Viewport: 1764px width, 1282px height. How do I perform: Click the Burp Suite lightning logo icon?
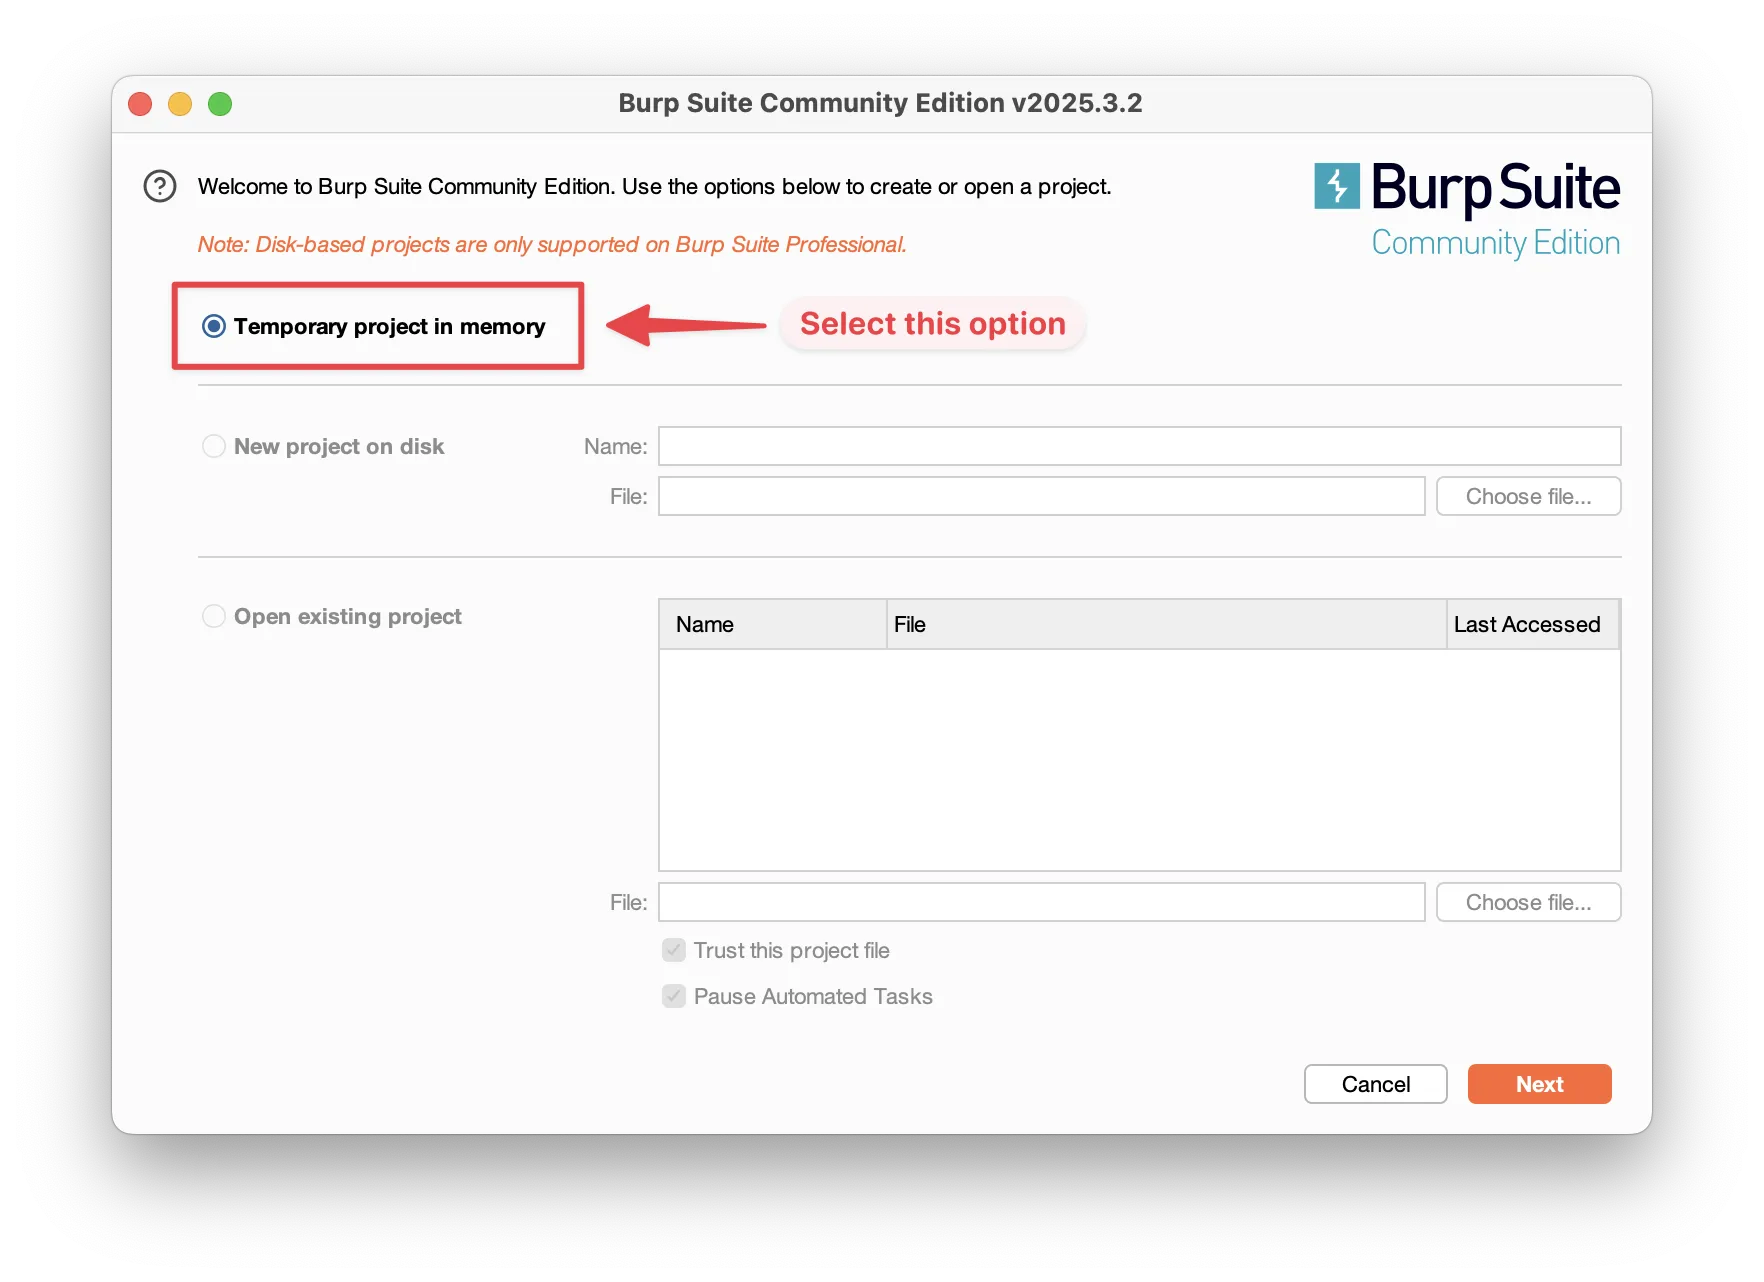click(1336, 186)
